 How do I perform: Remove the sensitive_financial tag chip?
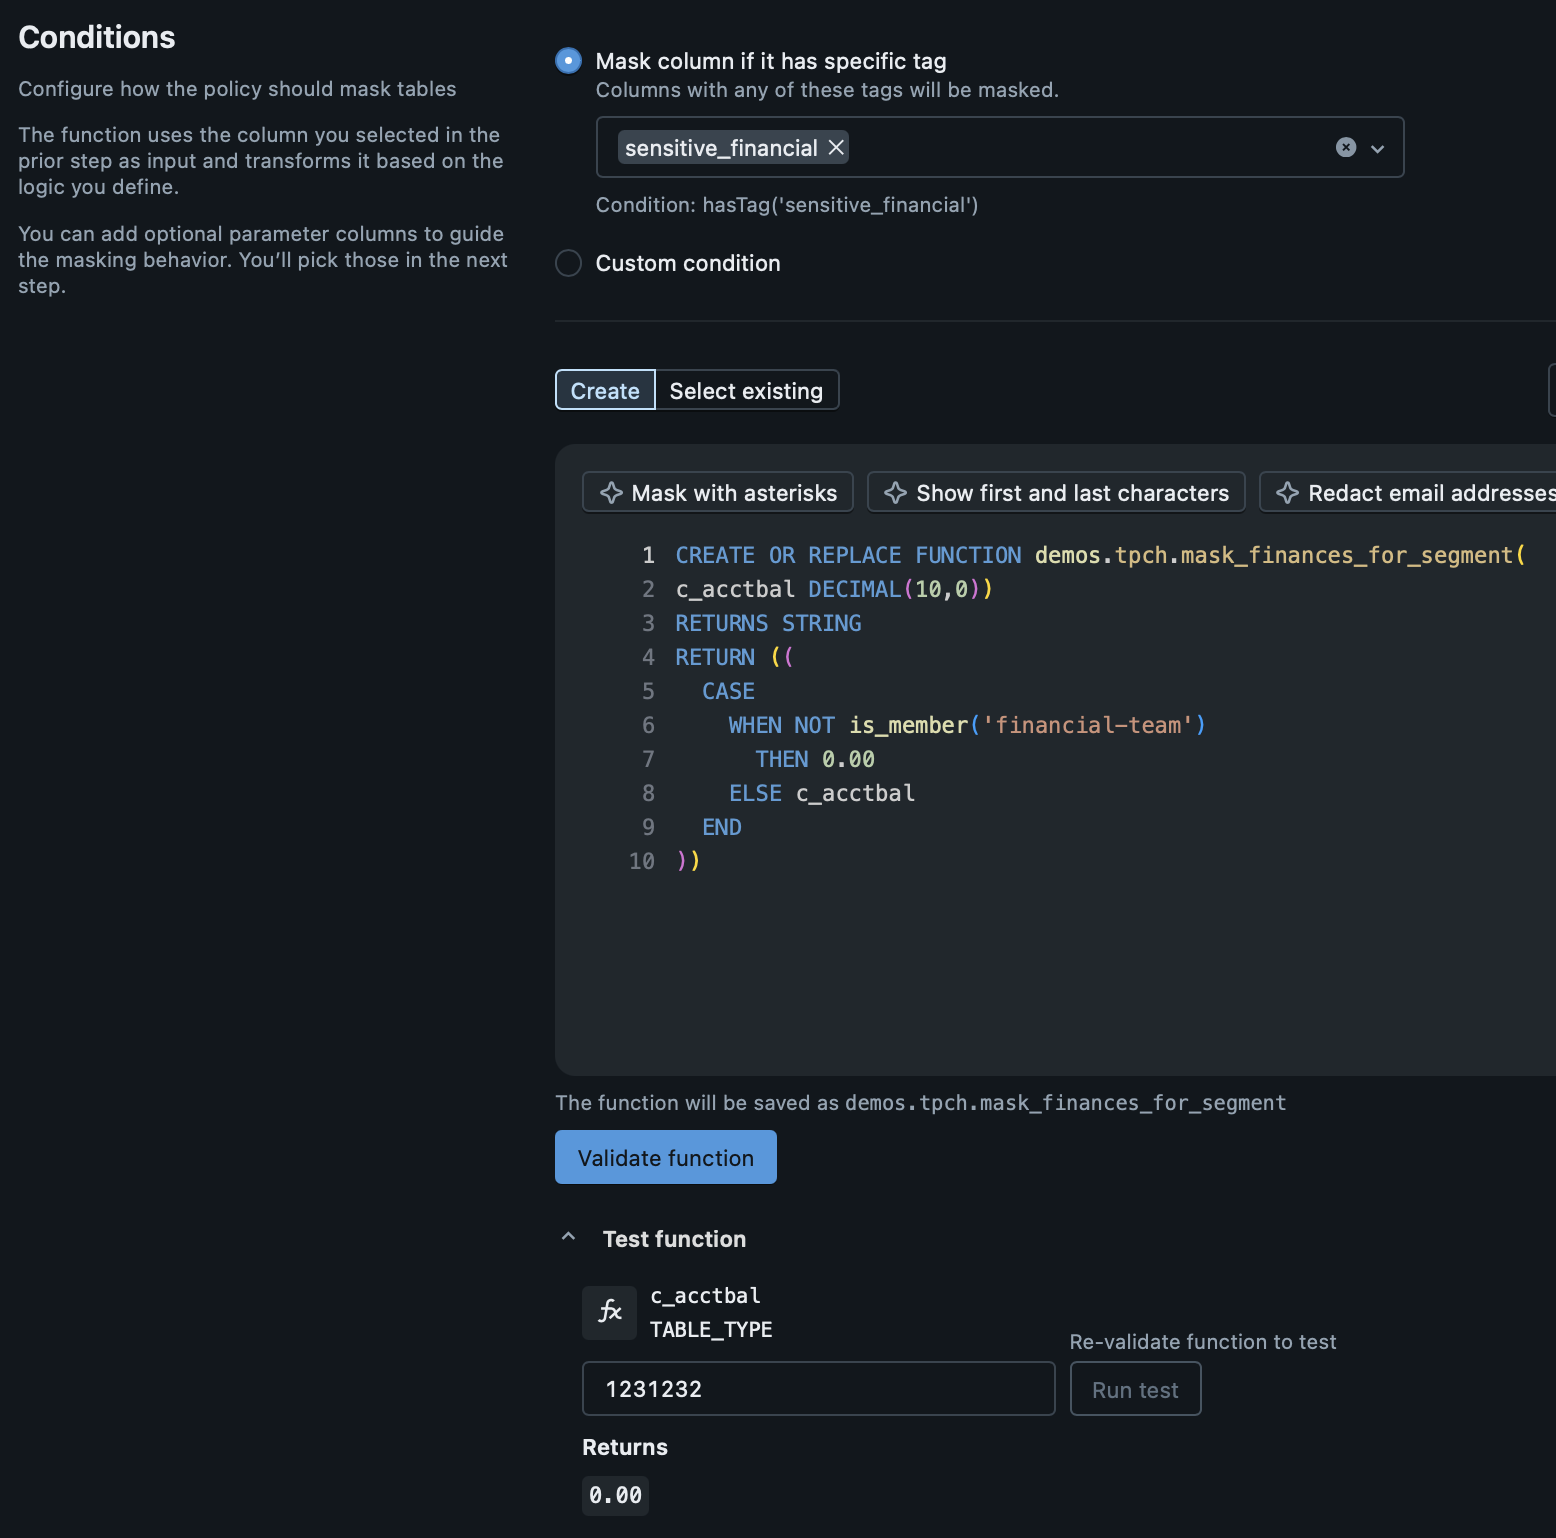[836, 148]
